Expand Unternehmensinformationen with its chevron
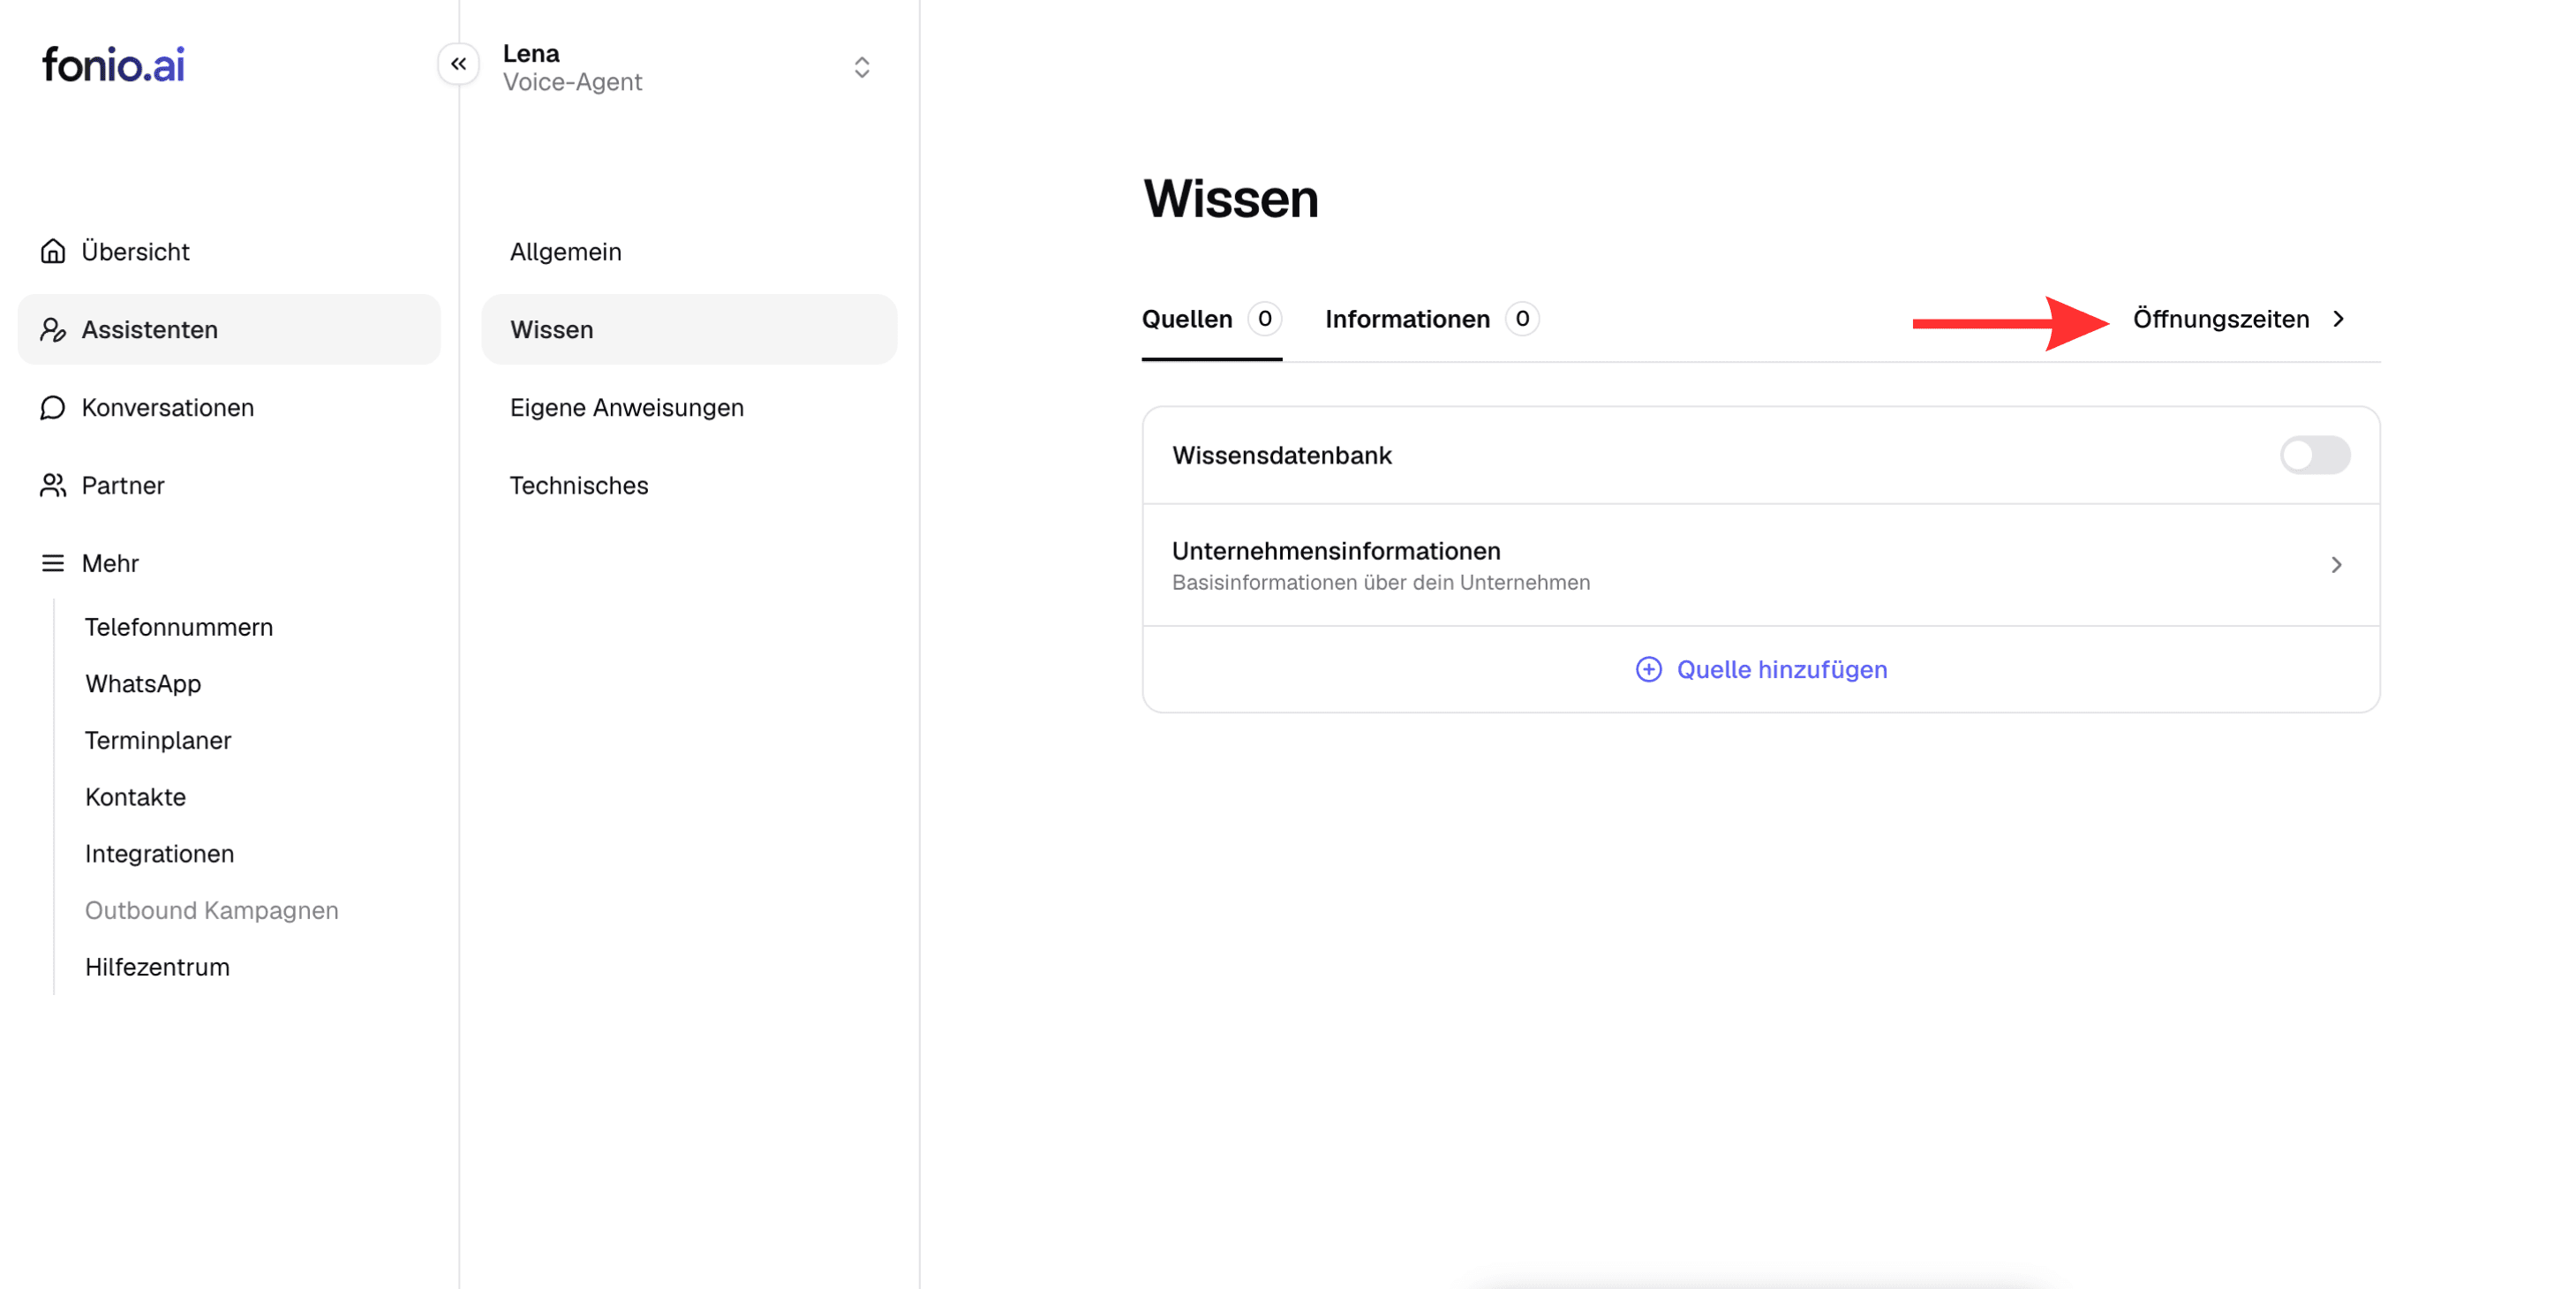 coord(2336,565)
